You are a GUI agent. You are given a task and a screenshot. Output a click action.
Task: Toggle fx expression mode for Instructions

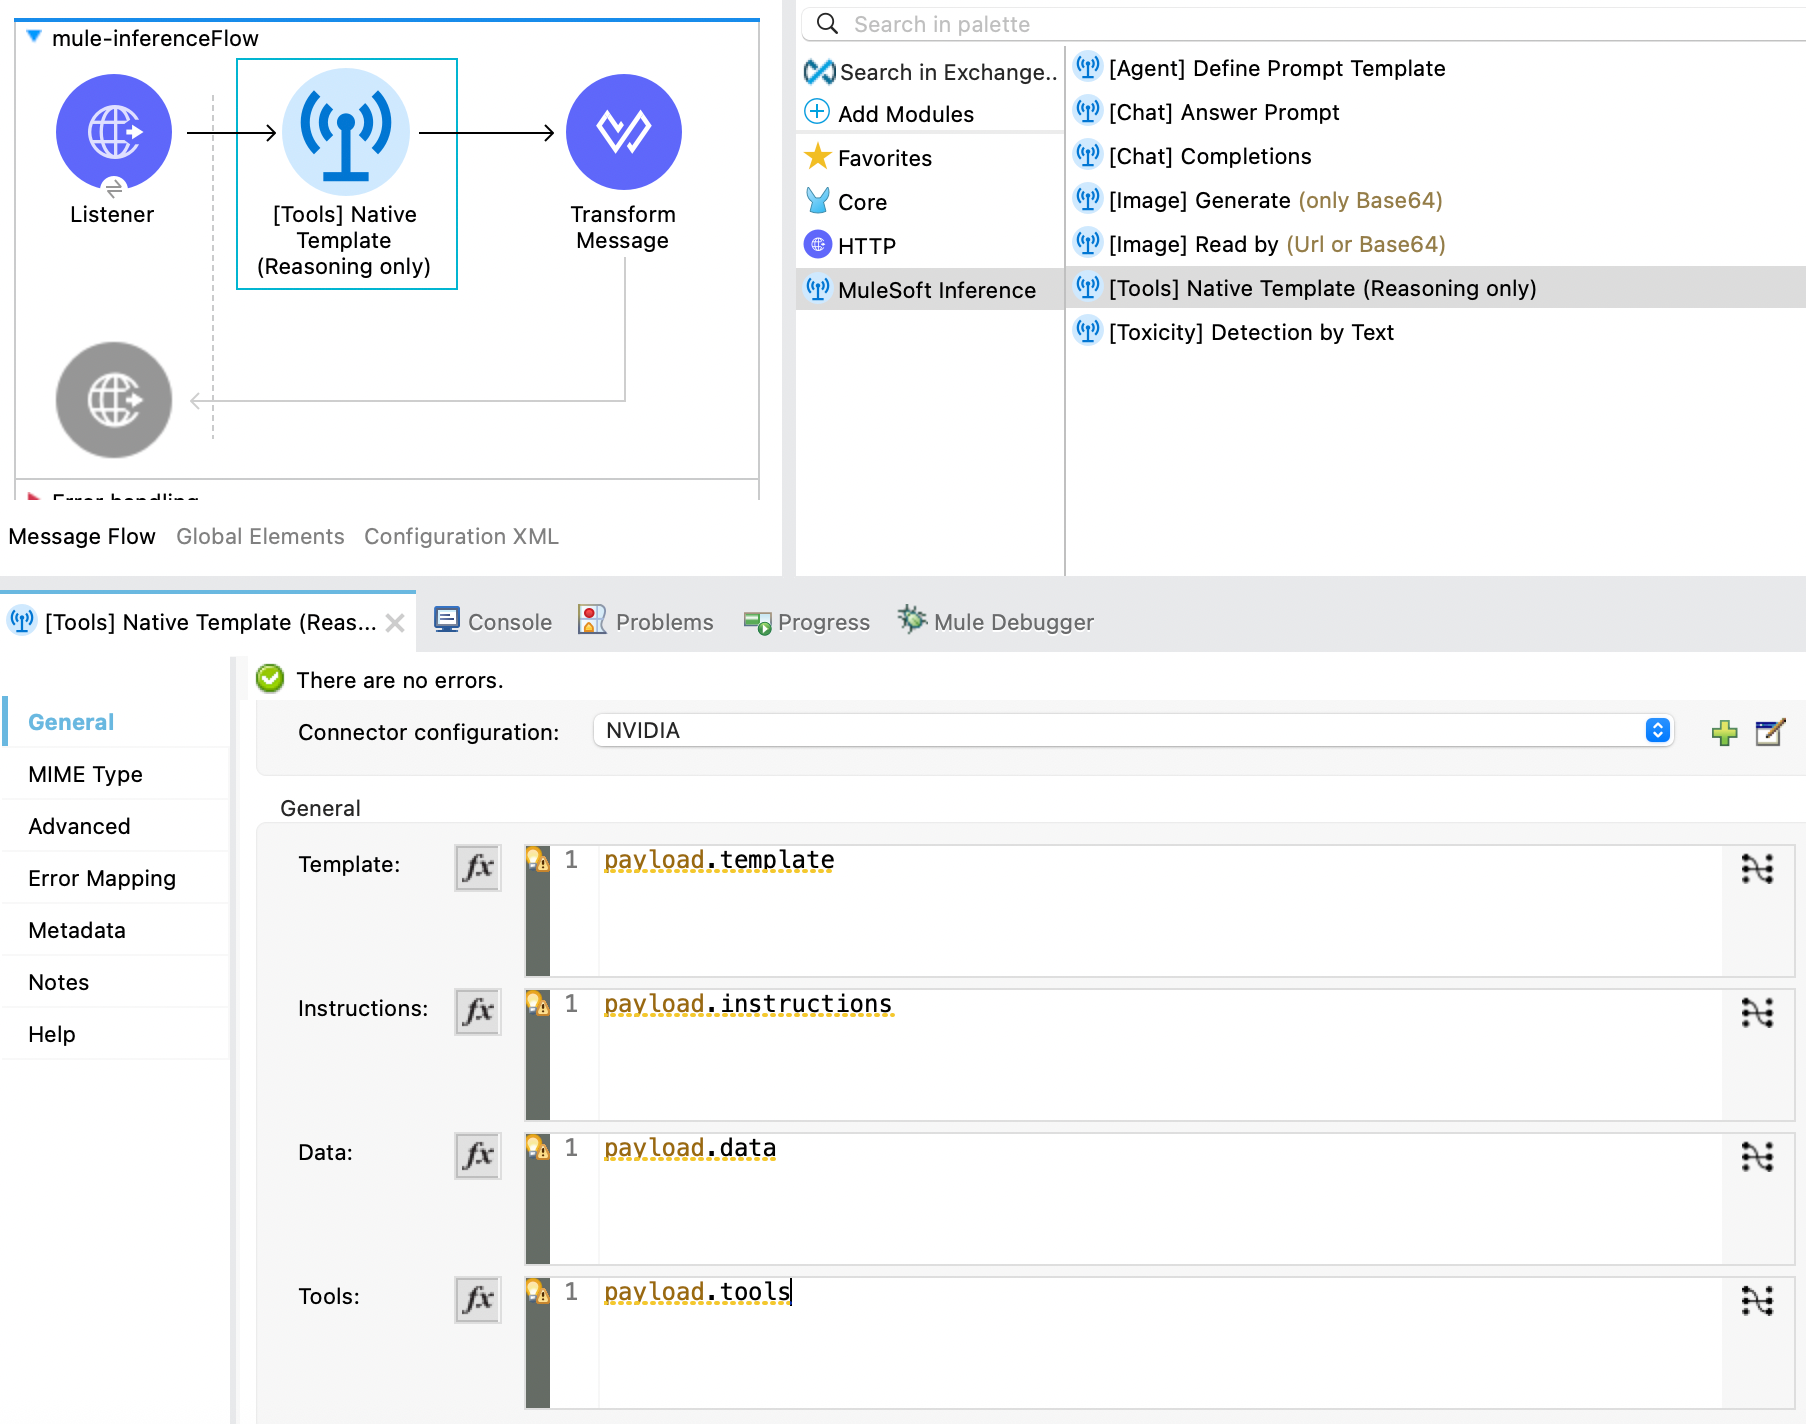point(478,1011)
